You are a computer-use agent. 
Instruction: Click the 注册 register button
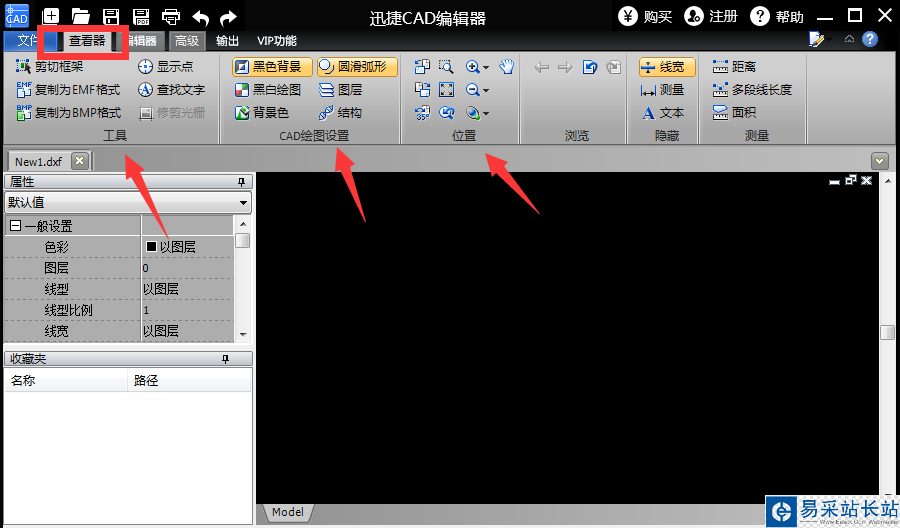point(711,17)
